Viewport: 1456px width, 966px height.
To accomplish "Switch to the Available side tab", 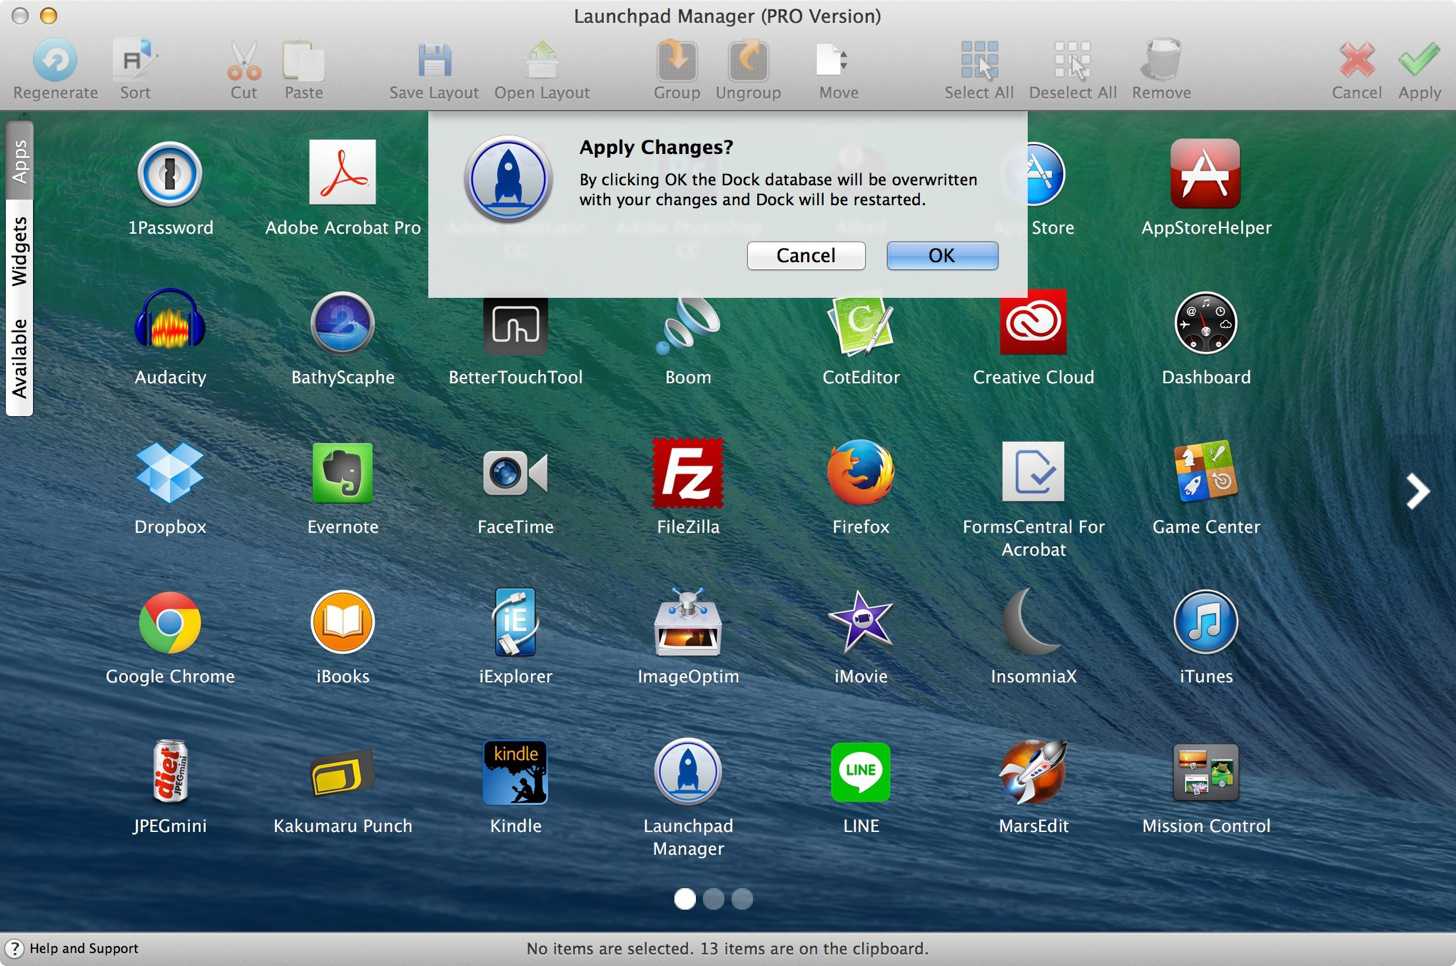I will (19, 358).
